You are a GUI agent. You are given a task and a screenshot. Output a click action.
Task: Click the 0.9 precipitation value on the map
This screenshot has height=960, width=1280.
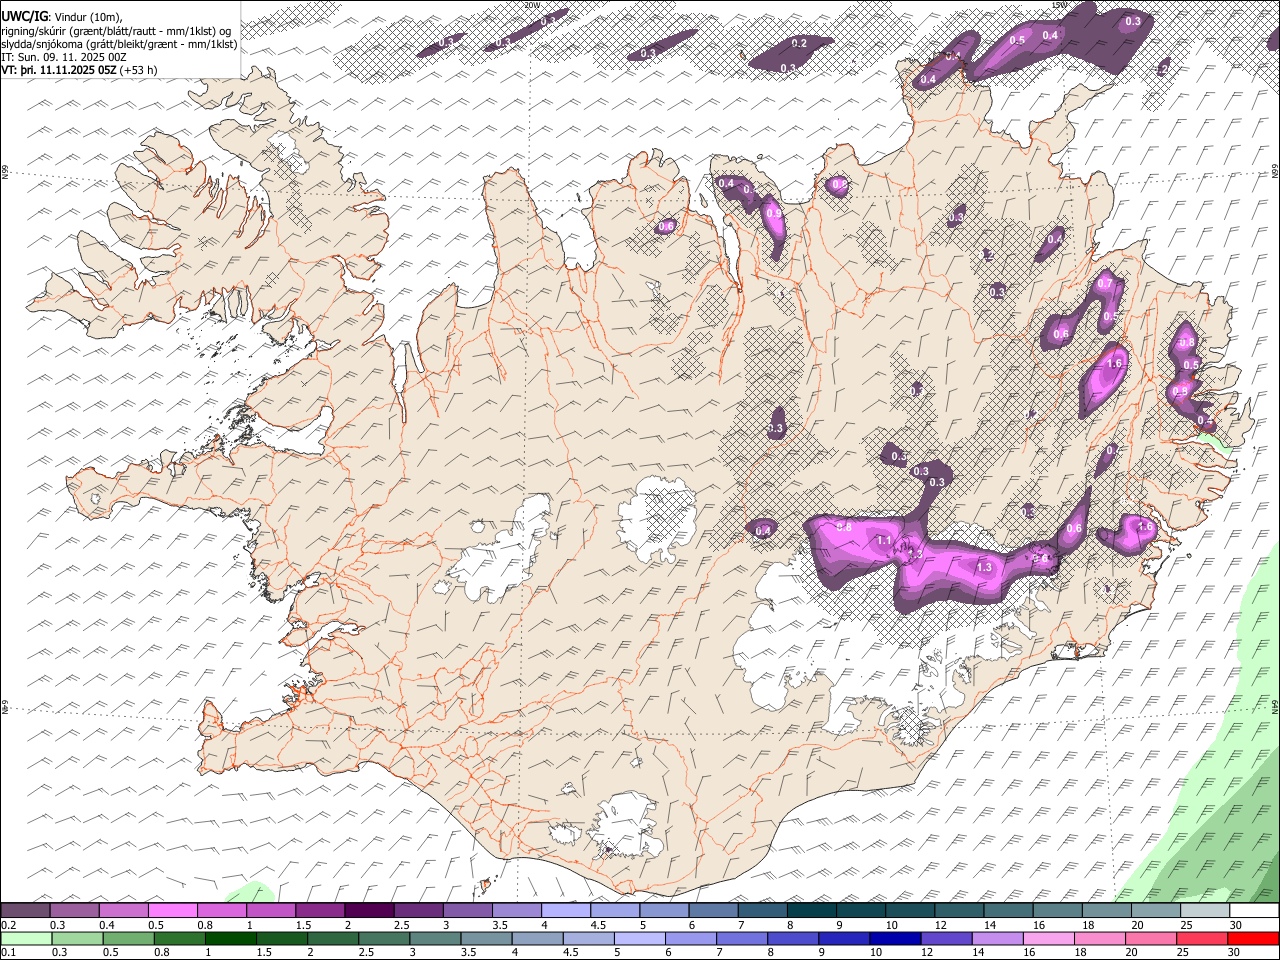point(773,213)
